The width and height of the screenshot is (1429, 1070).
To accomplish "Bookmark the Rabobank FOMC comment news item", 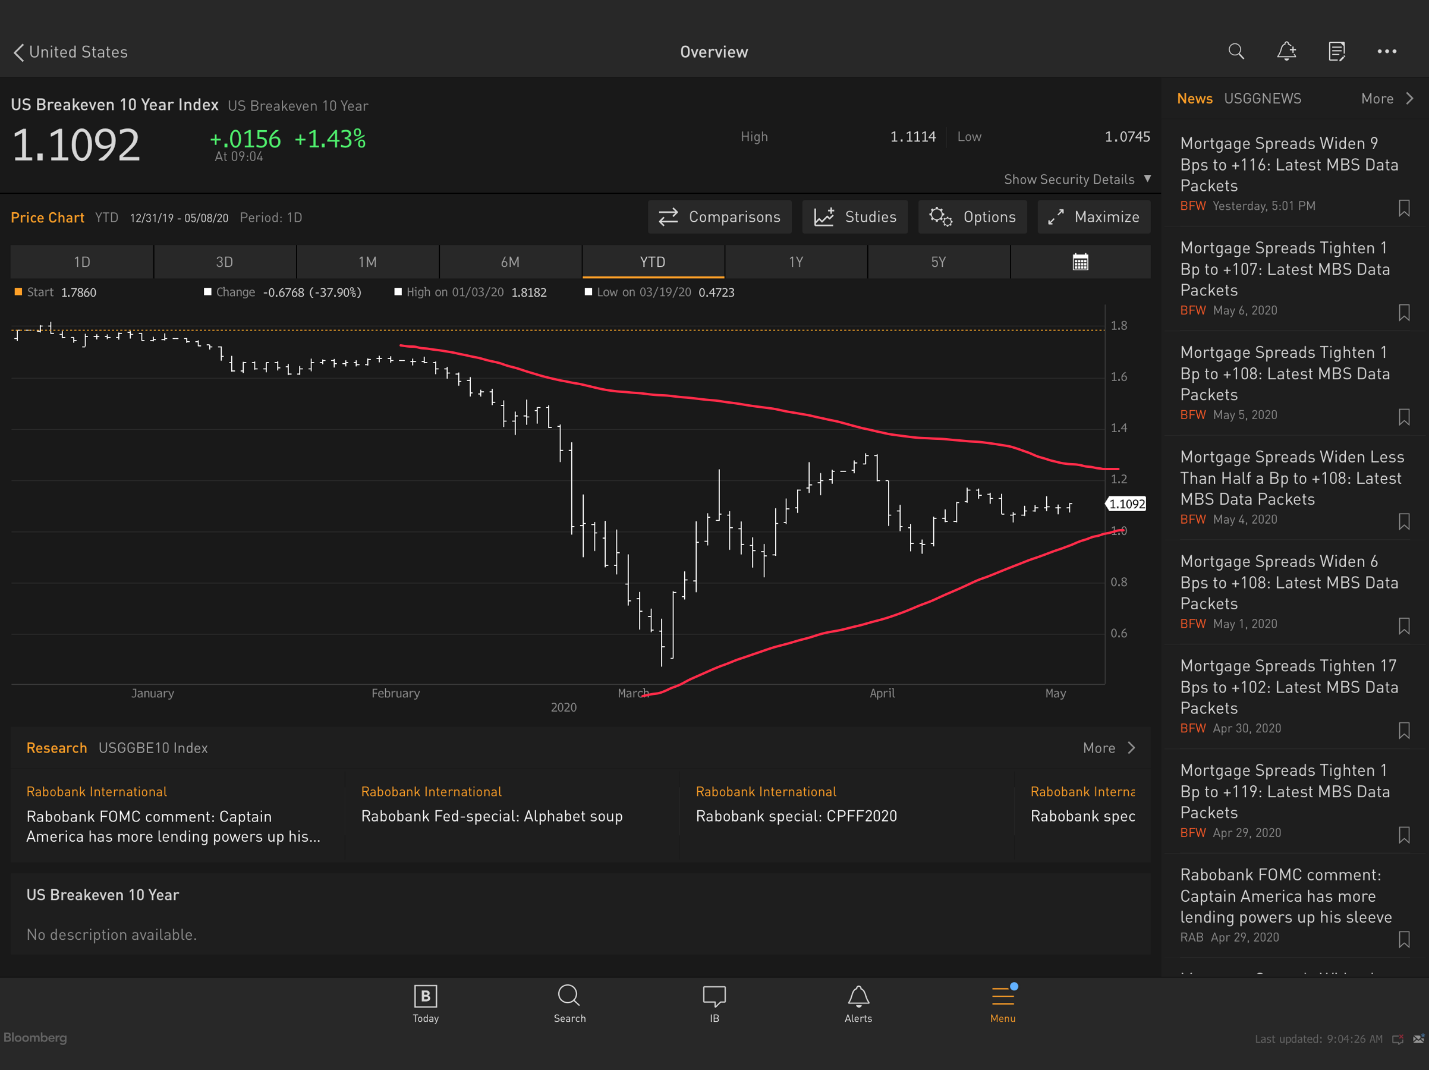I will pyautogui.click(x=1404, y=940).
